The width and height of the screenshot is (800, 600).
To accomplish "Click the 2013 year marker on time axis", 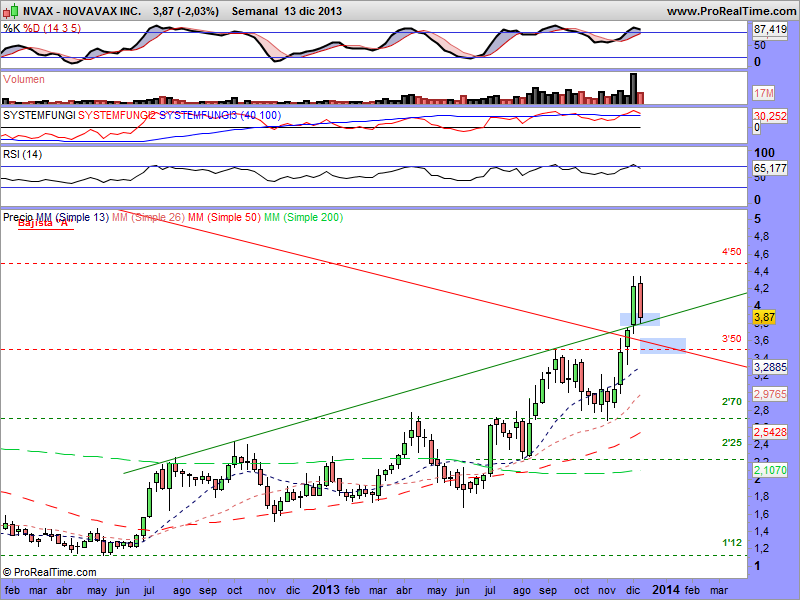I will pos(326,590).
